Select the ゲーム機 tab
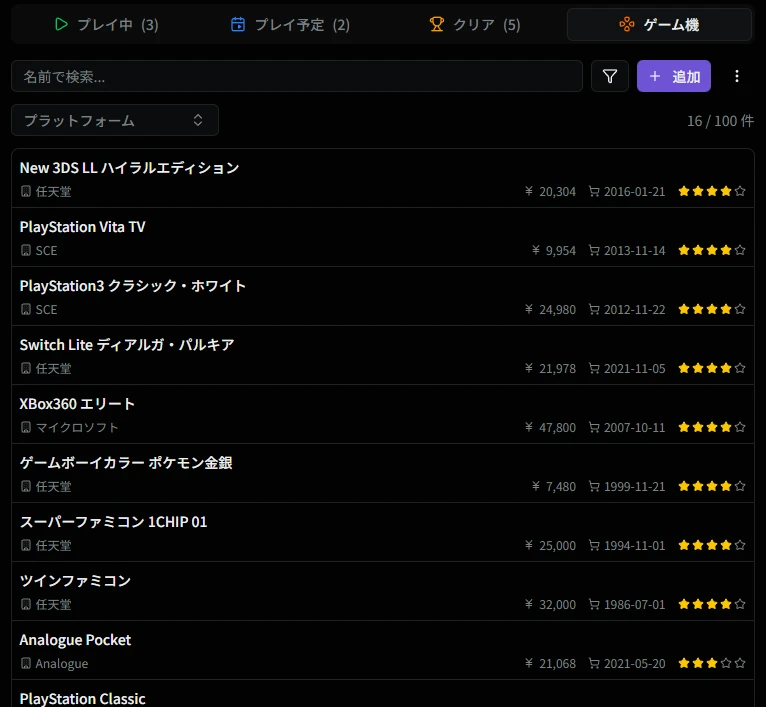 click(x=659, y=24)
